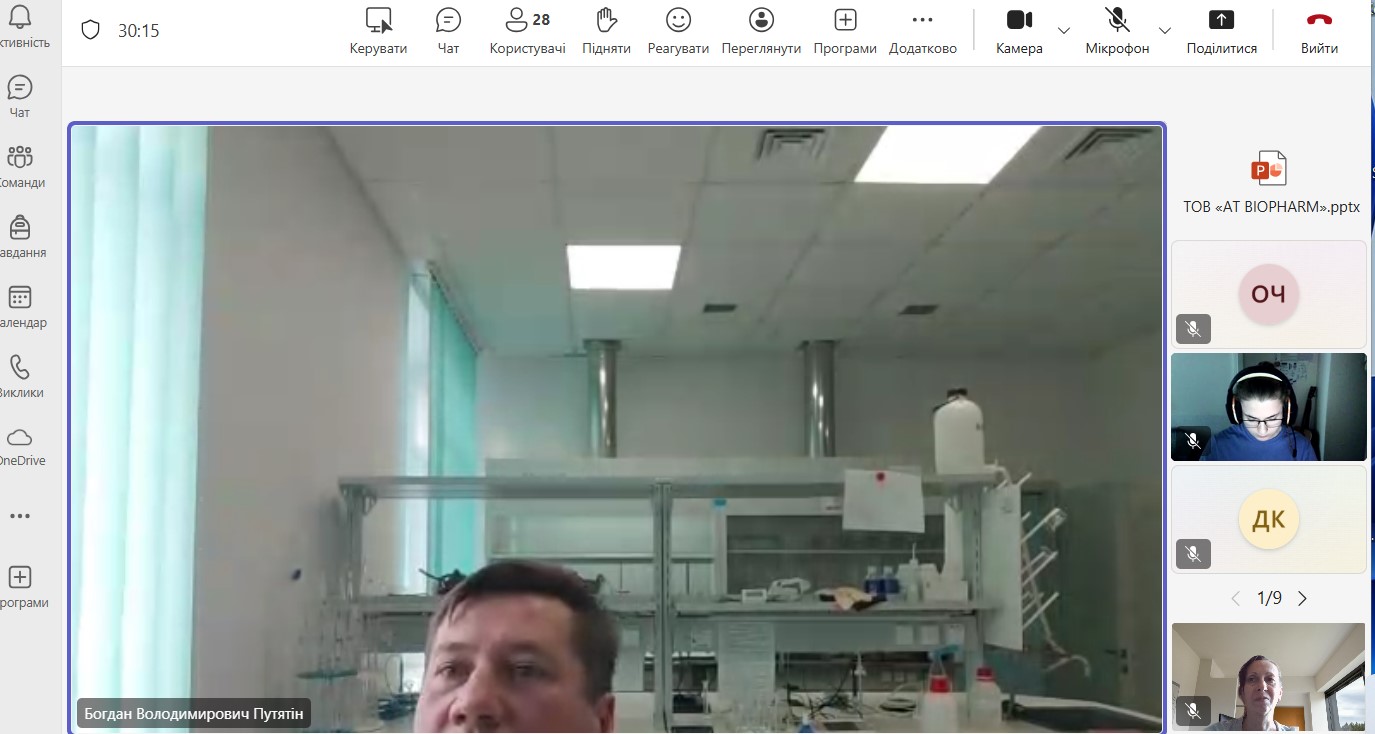Image resolution: width=1375 pixels, height=734 pixels.
Task: Toggle the Камера on or off
Action: [1018, 30]
